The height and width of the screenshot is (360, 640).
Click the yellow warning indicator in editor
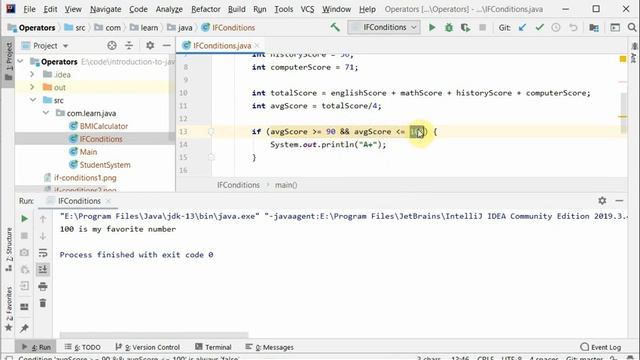point(623,59)
